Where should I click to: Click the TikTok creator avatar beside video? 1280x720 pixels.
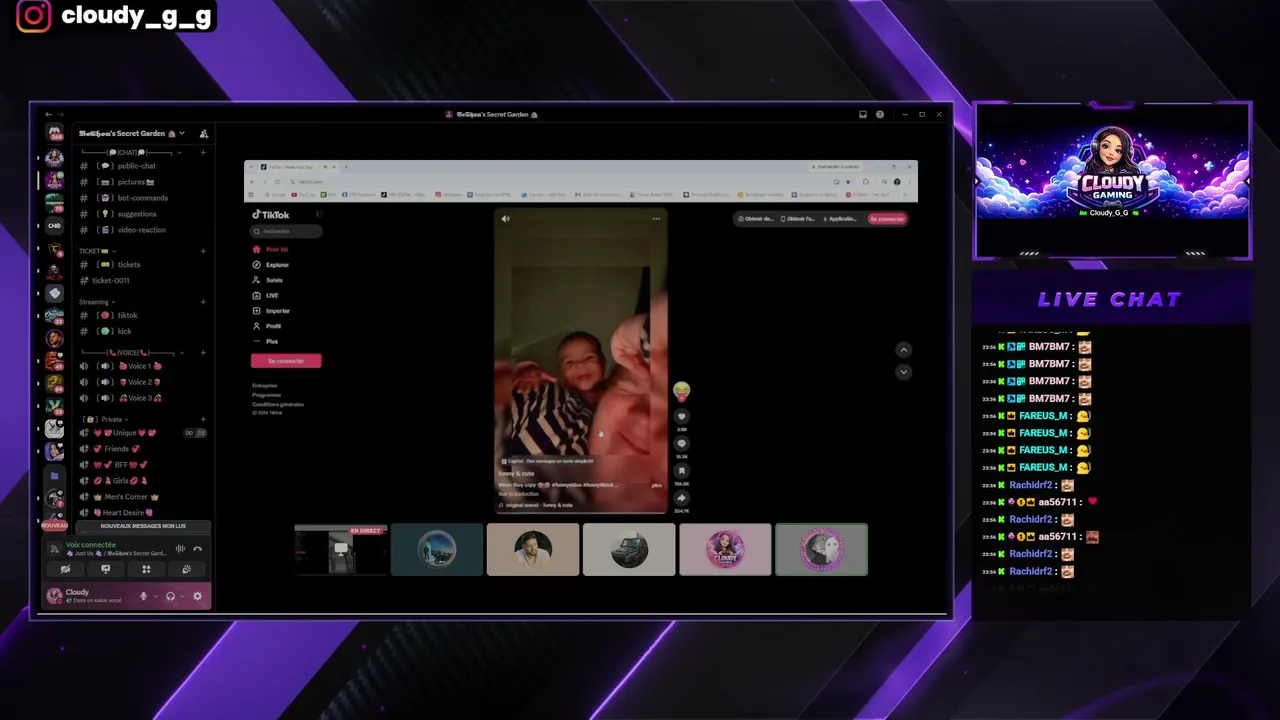click(x=681, y=390)
